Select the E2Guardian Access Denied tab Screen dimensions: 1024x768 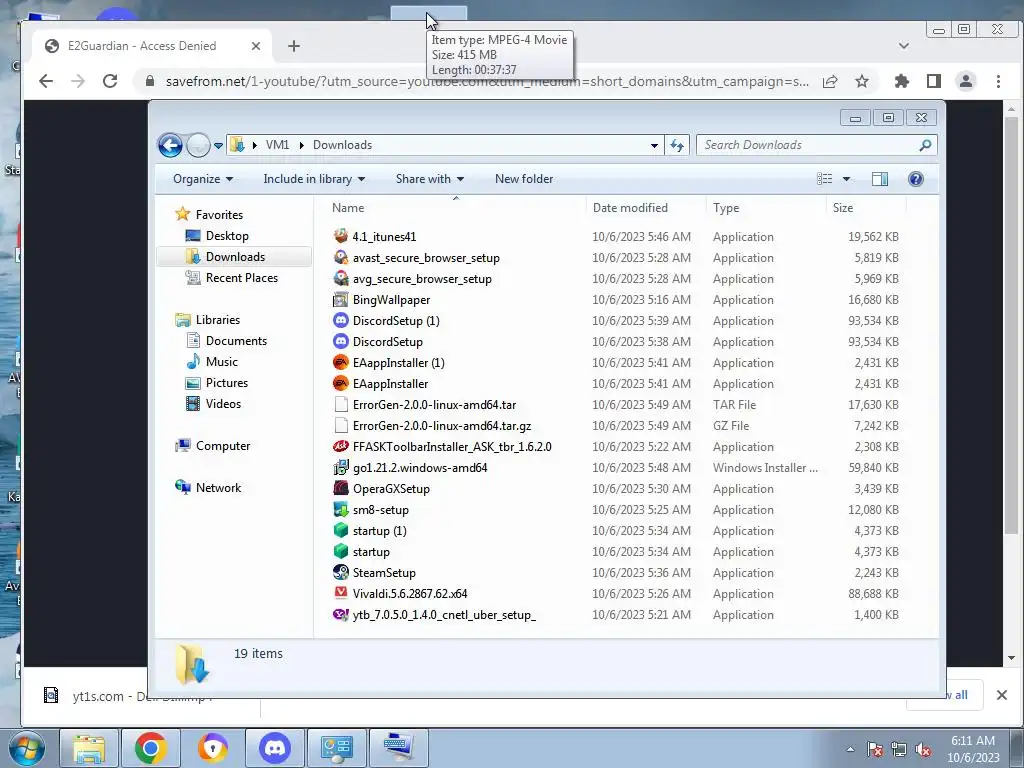pos(152,46)
